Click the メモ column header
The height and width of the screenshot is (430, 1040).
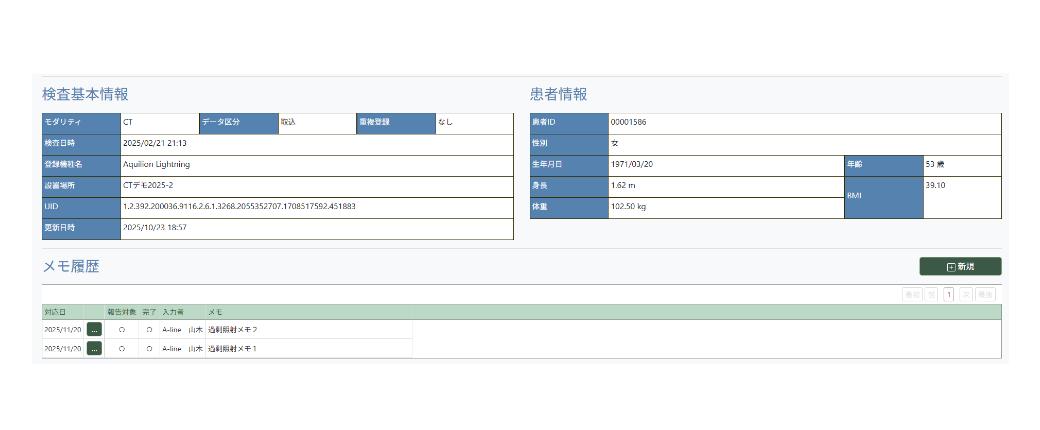pyautogui.click(x=215, y=312)
